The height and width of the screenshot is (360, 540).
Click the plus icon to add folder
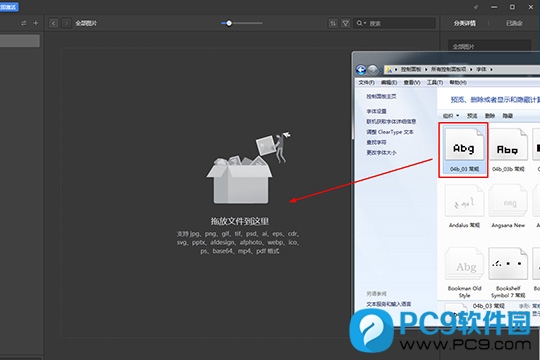[35, 23]
